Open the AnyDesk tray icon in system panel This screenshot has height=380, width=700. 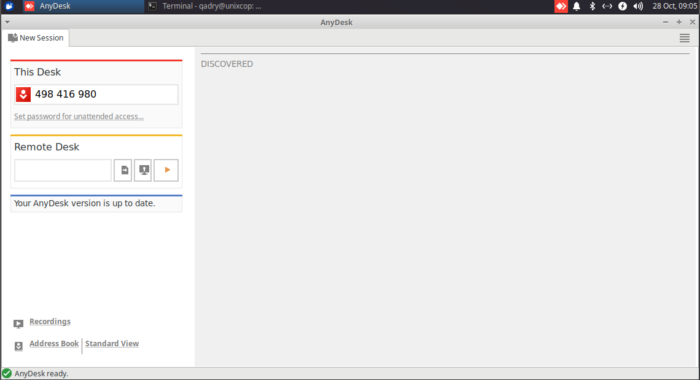[x=561, y=6]
